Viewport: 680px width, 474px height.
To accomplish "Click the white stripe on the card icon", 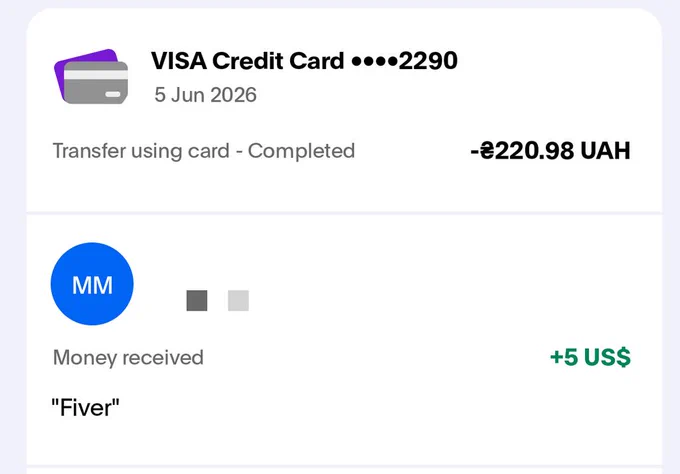I will (x=96, y=75).
